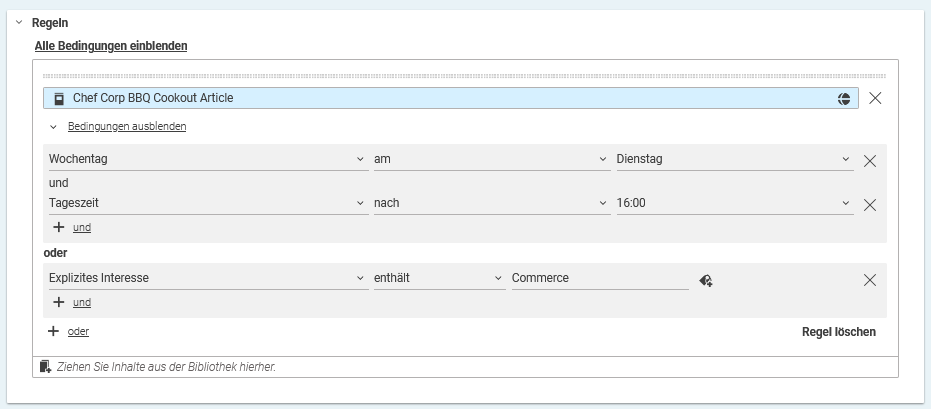The width and height of the screenshot is (931, 409).
Task: Delete the Explizites Interesse condition row
Action: point(869,280)
